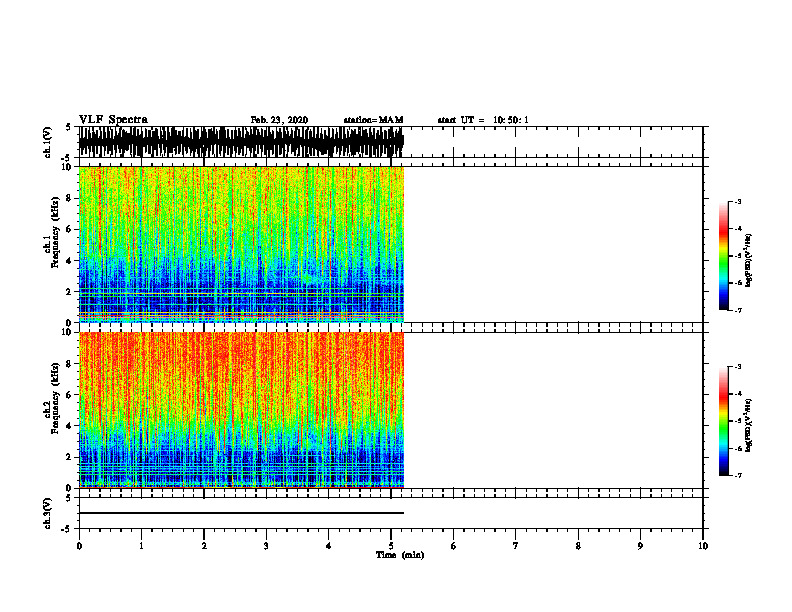Click the "-7" label on ch.1 color bar
This screenshot has height=612, width=792.
738,310
